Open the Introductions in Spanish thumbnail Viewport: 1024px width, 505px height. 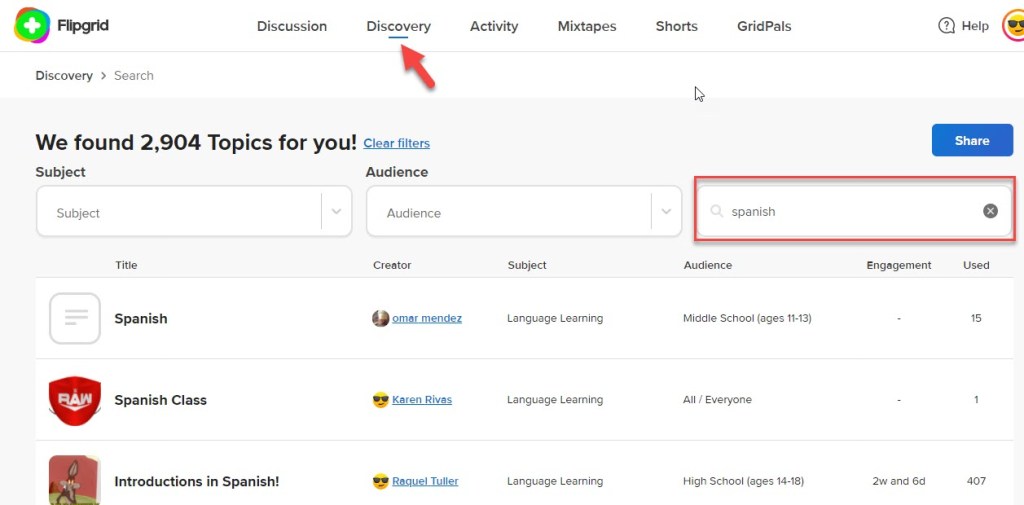pos(75,480)
